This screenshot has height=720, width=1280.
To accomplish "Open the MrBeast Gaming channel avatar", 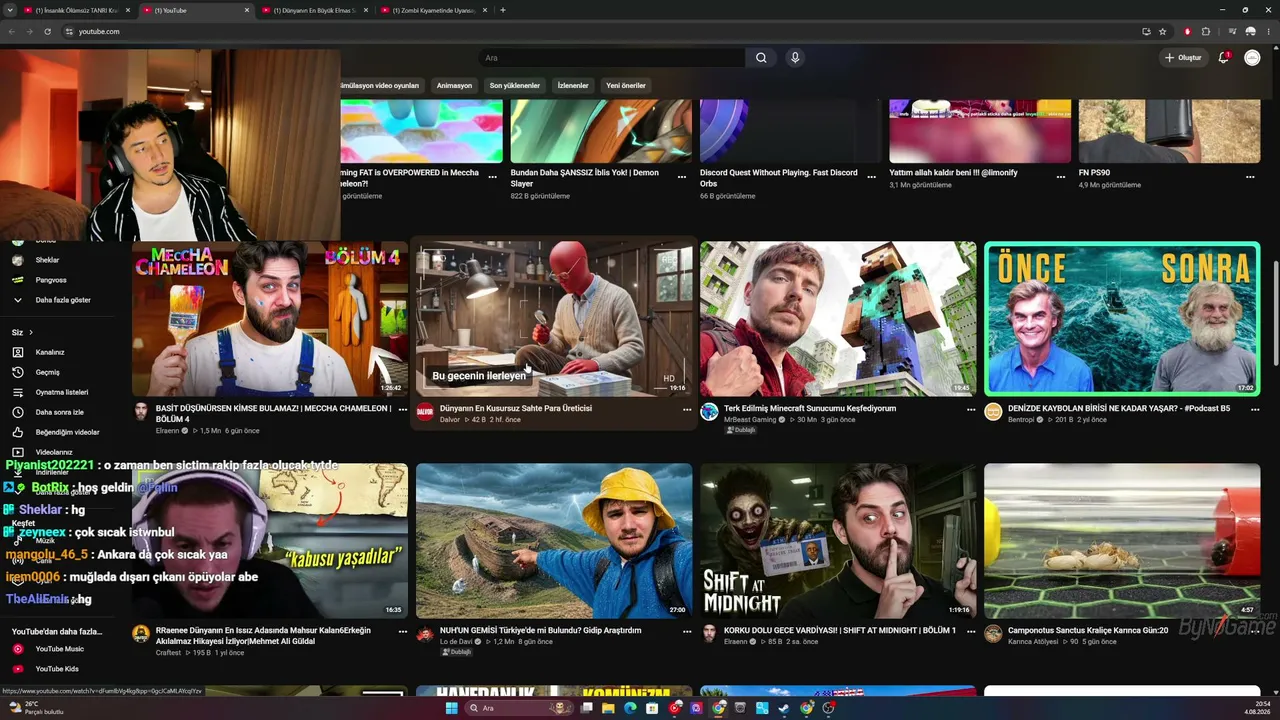I will [709, 412].
